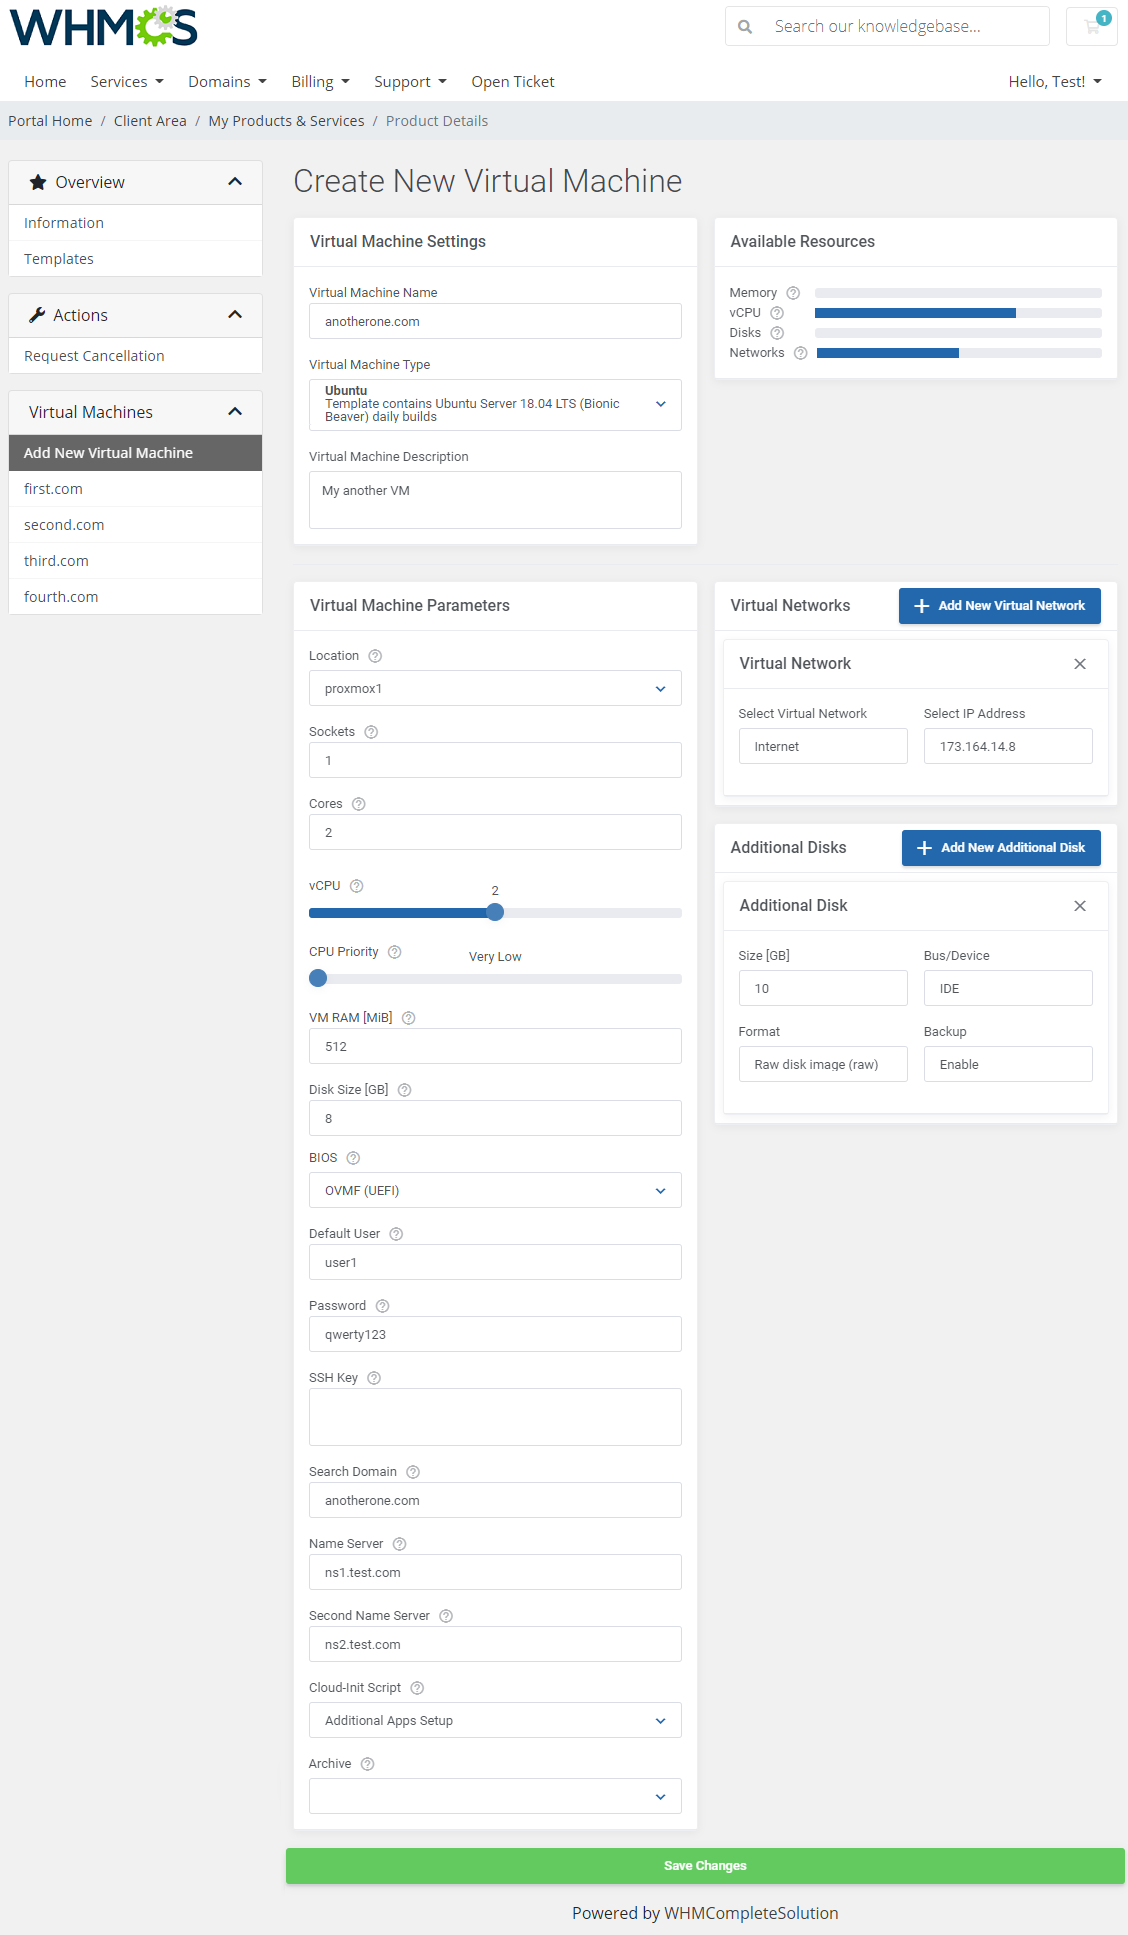Remove the Virtual Network card with X
The width and height of the screenshot is (1128, 1935).
click(1080, 664)
